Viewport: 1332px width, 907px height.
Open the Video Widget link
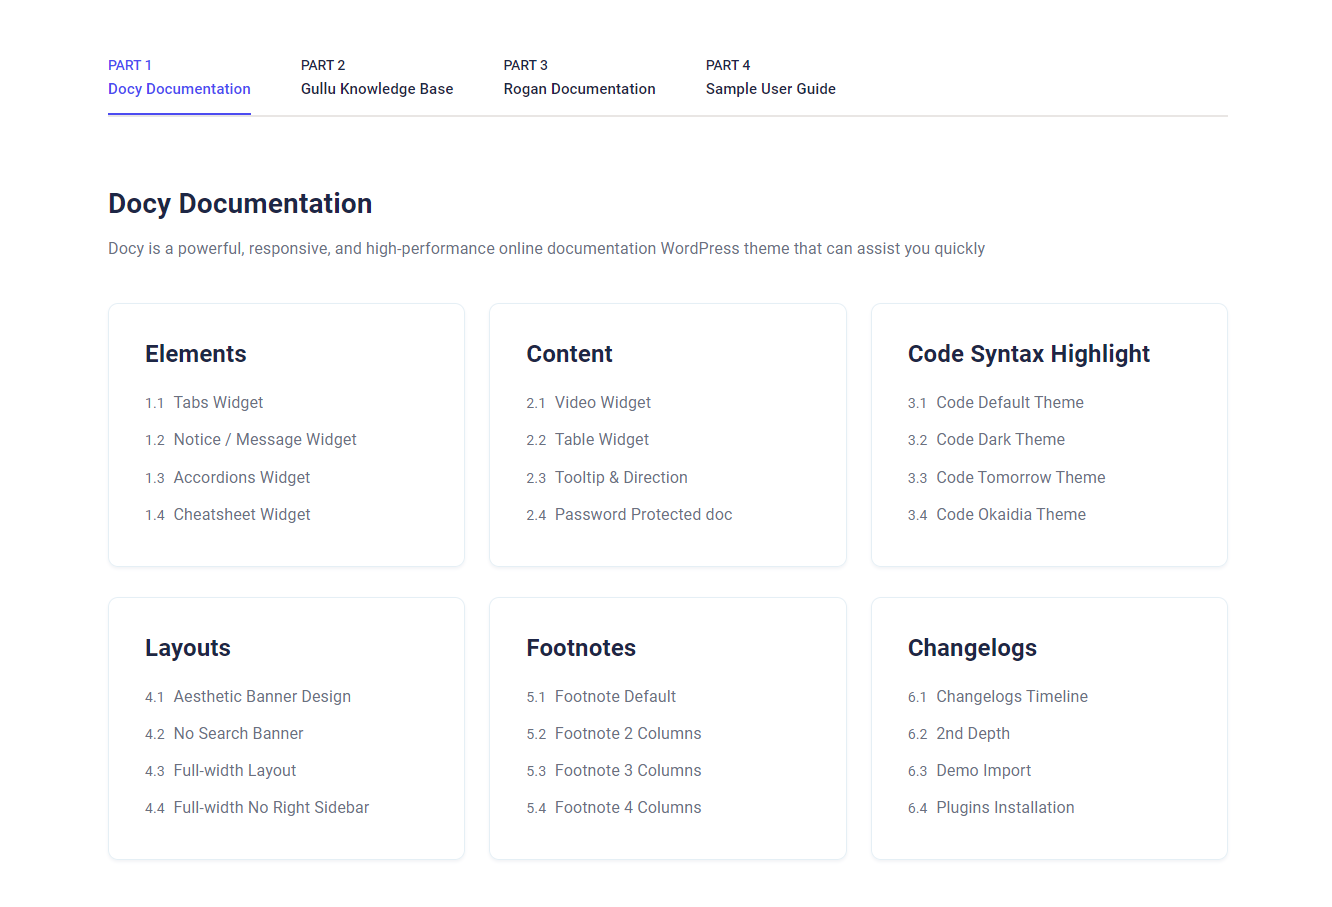coord(602,403)
